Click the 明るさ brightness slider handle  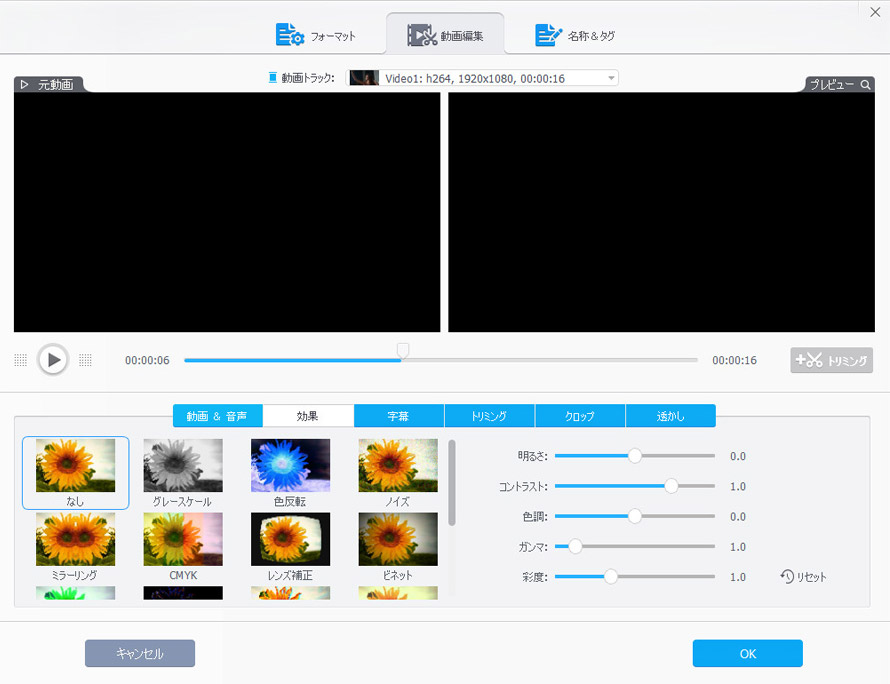635,456
